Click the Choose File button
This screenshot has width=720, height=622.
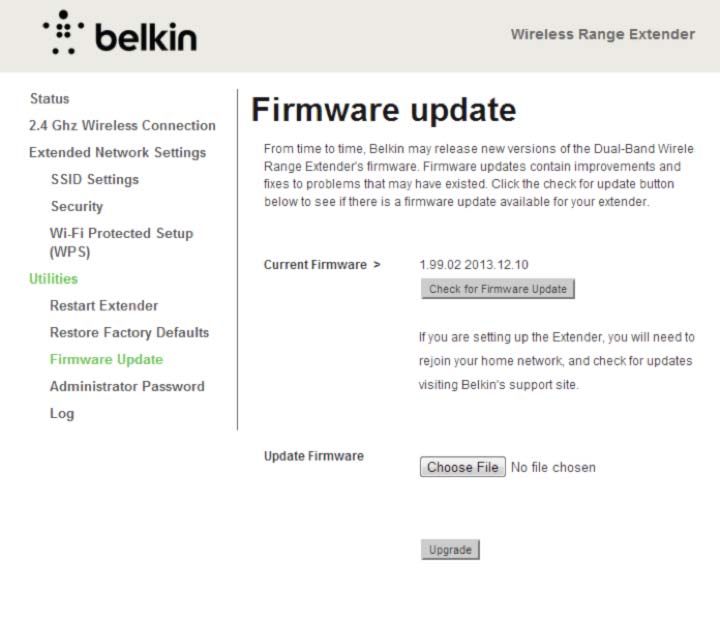coord(463,467)
